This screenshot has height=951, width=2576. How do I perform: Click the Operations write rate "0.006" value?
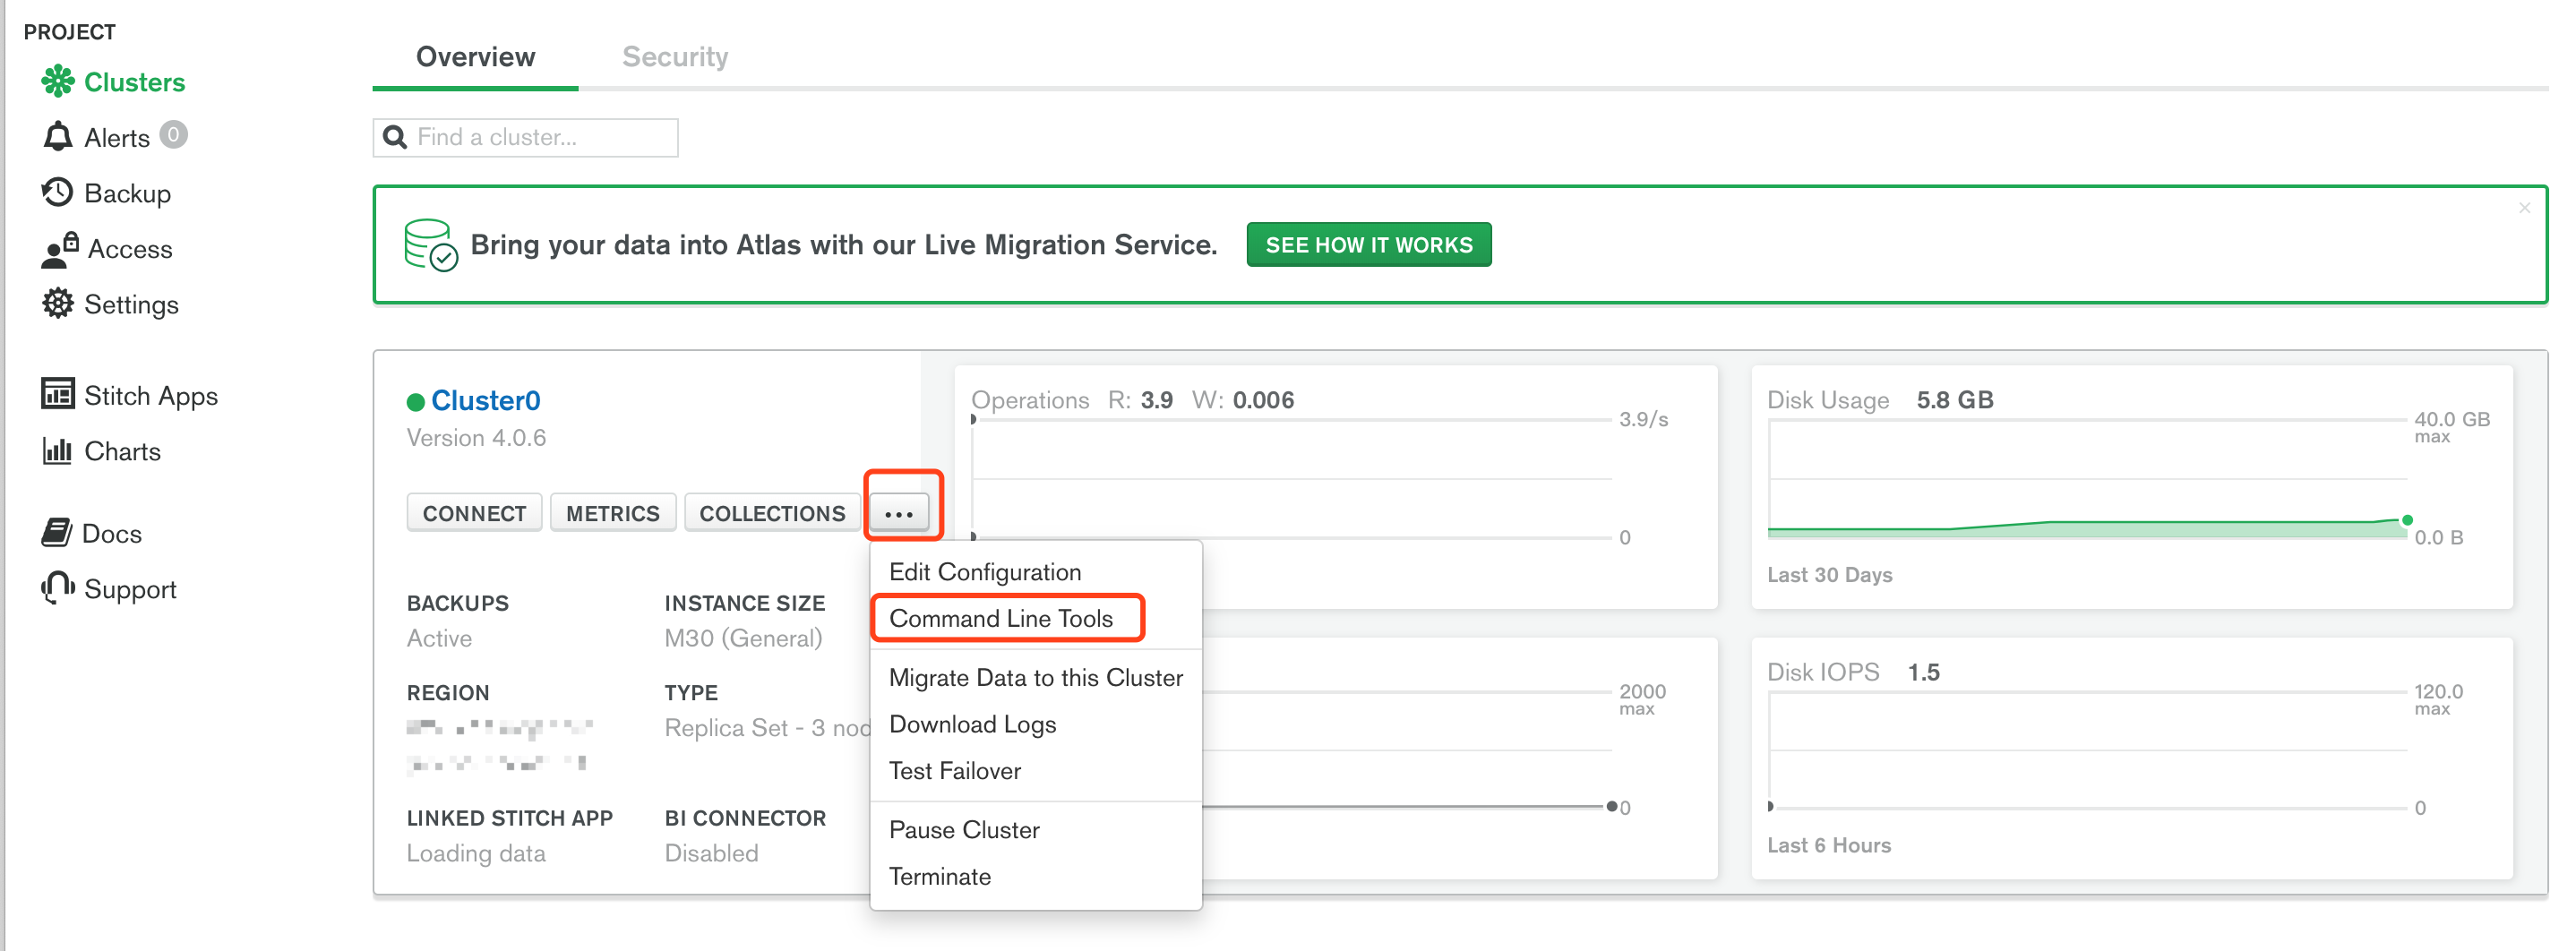[1263, 400]
